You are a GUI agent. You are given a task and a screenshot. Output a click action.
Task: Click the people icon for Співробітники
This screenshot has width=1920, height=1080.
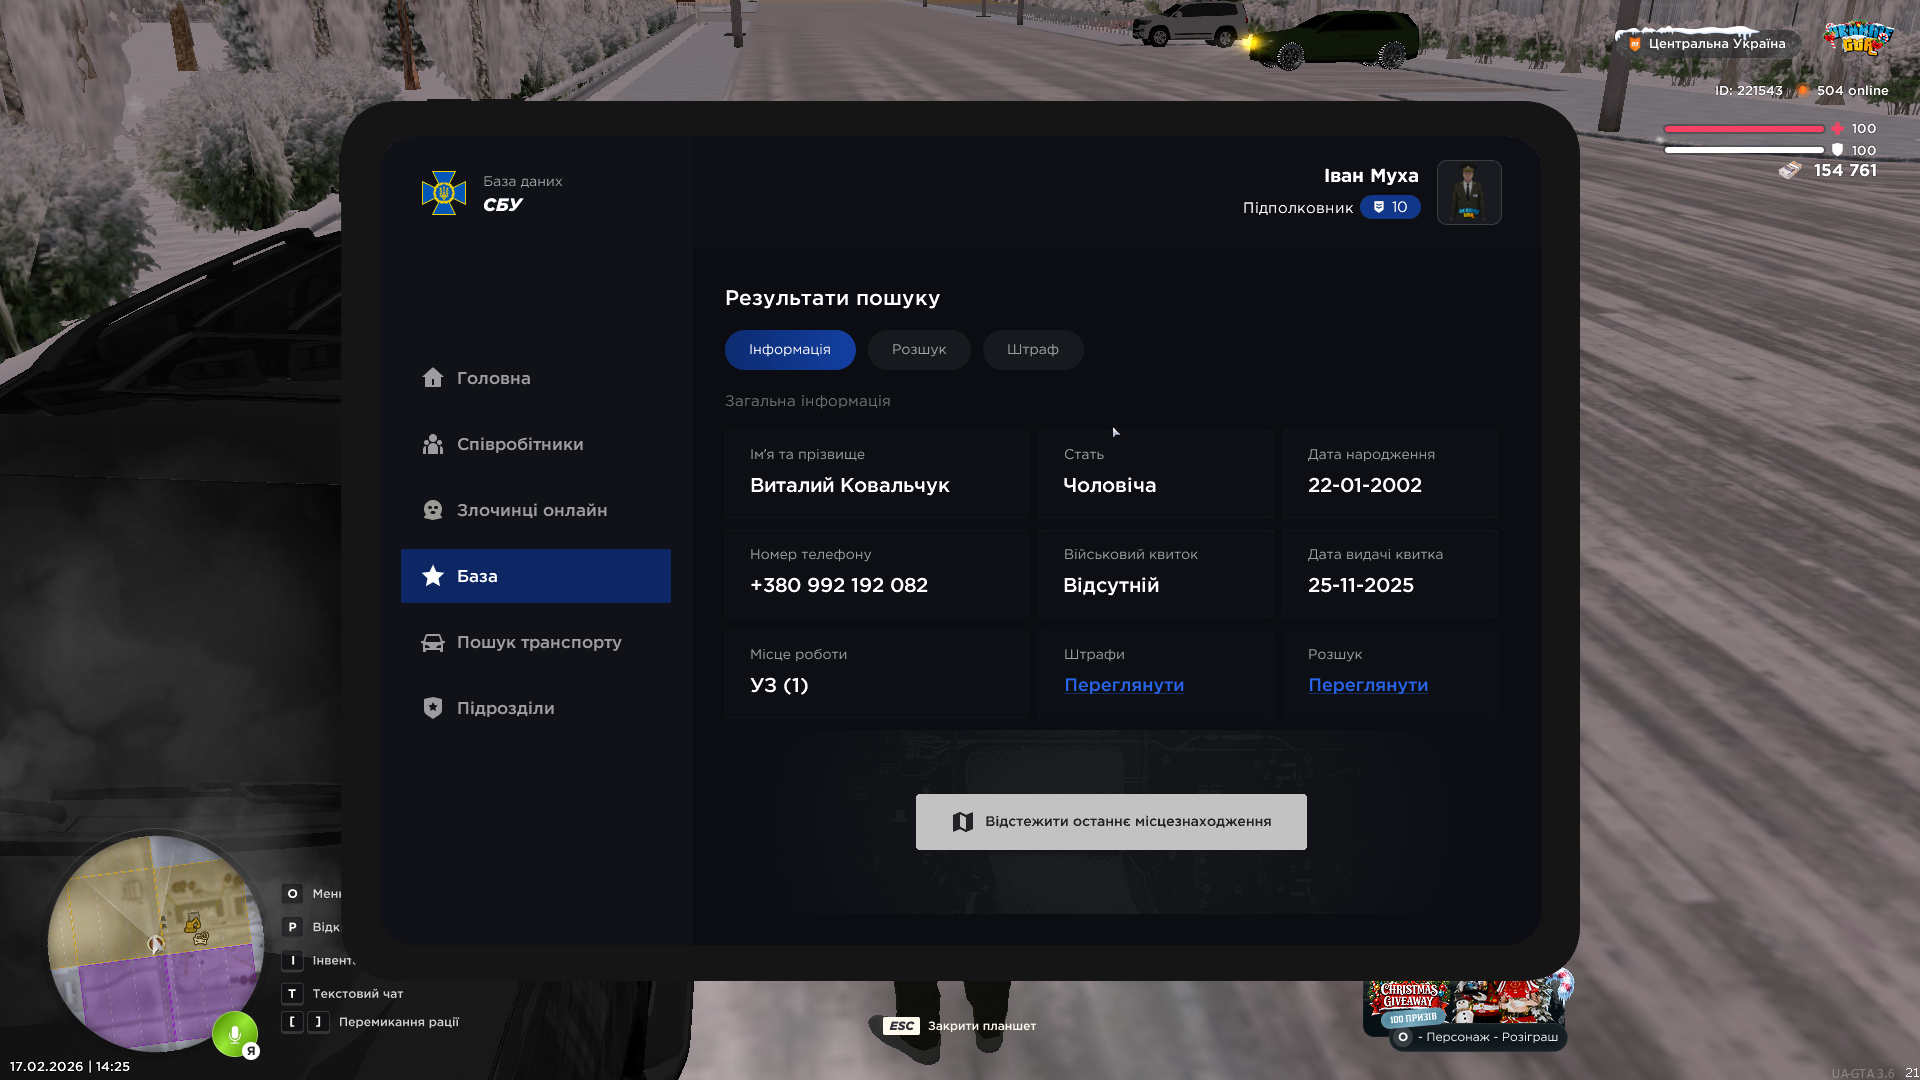click(x=432, y=444)
